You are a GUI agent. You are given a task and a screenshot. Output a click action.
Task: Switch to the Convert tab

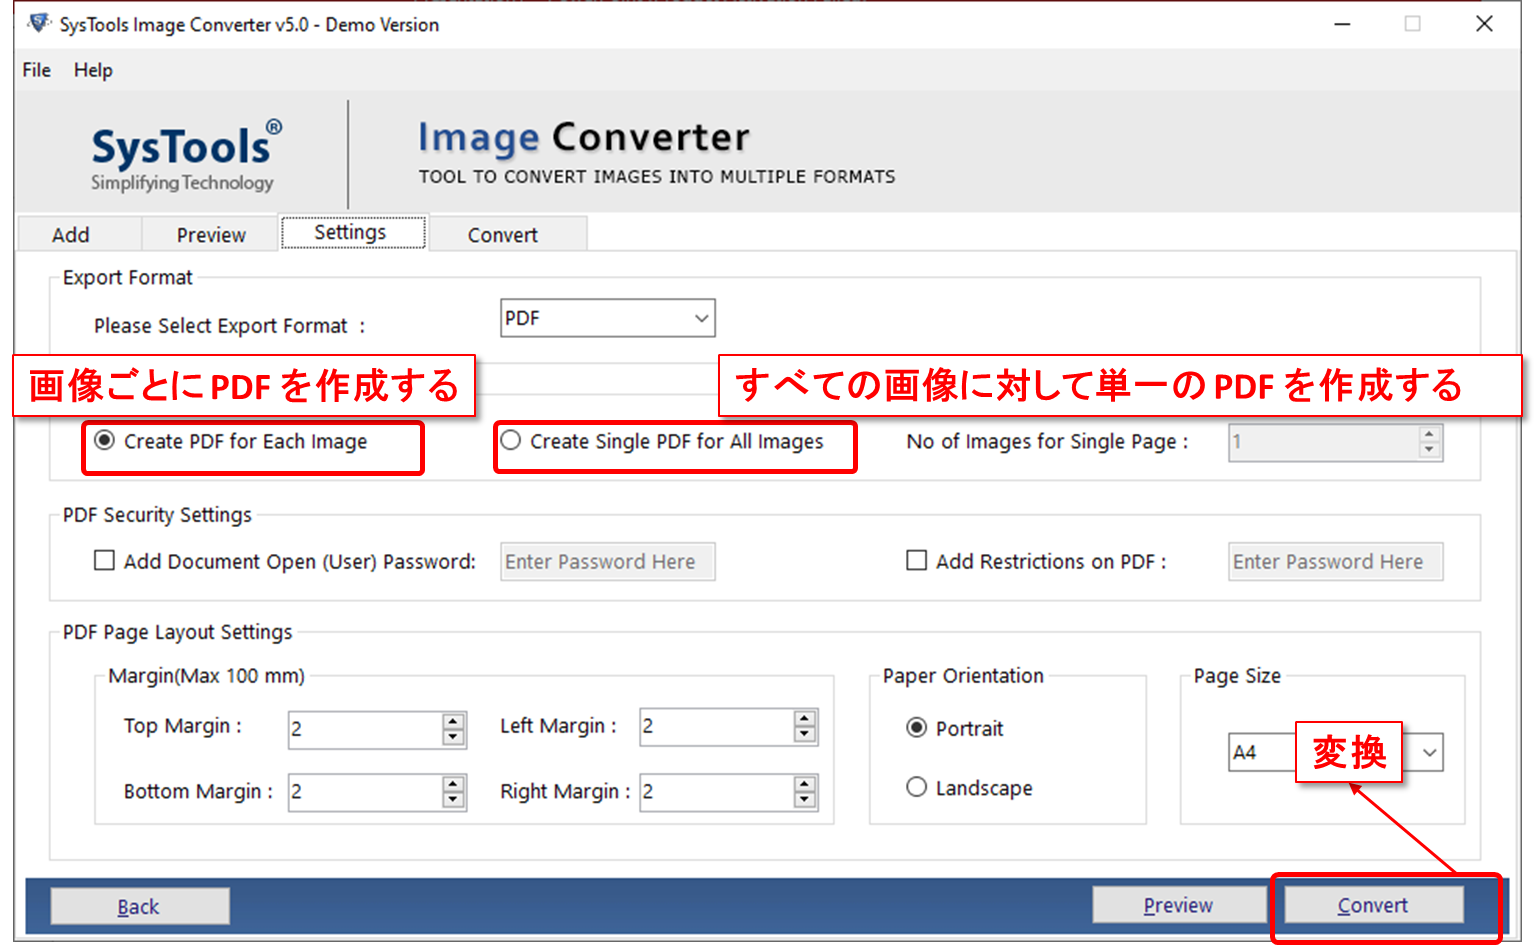[x=502, y=234]
